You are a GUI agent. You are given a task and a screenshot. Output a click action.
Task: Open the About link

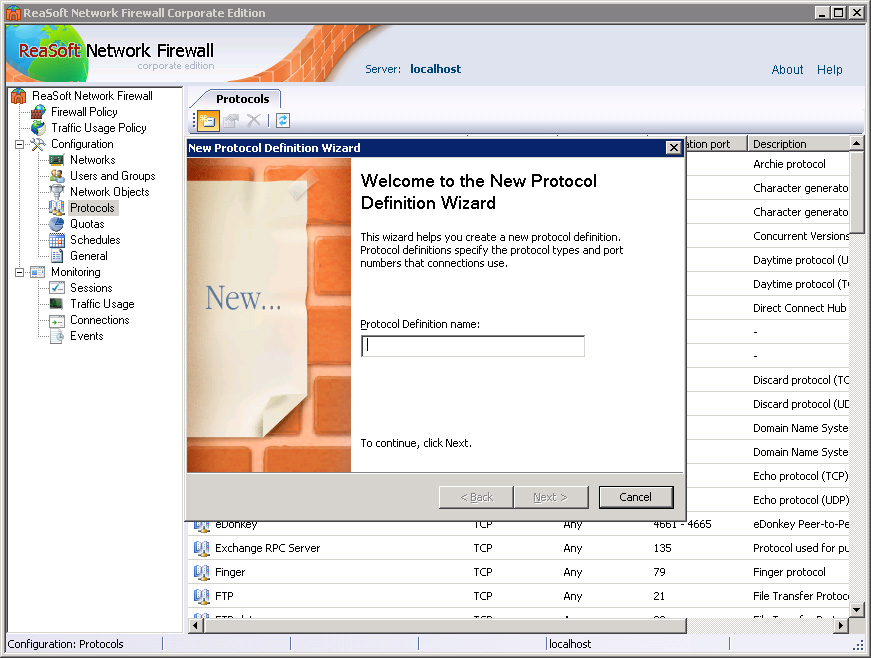787,70
